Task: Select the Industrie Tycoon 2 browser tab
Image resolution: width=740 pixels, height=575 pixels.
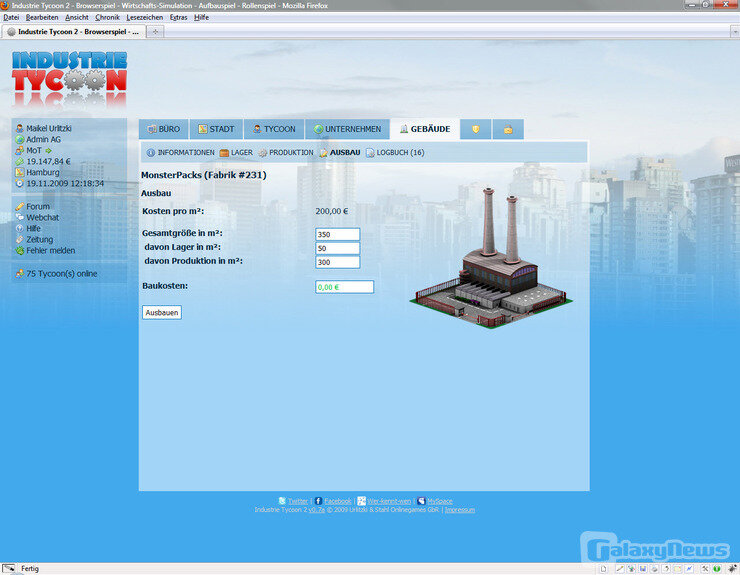Action: coord(73,32)
